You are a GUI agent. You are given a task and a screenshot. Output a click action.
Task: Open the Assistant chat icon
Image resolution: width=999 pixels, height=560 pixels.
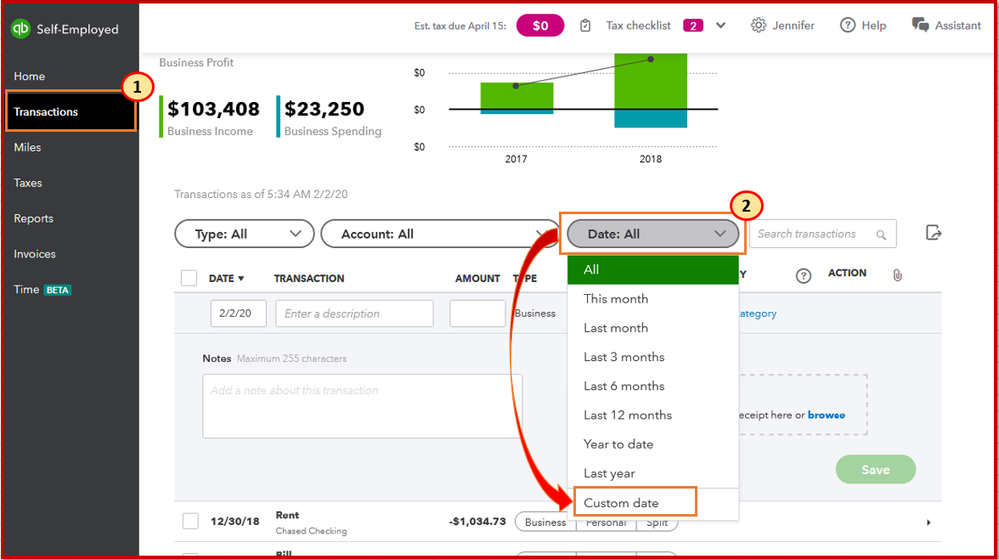click(x=920, y=25)
